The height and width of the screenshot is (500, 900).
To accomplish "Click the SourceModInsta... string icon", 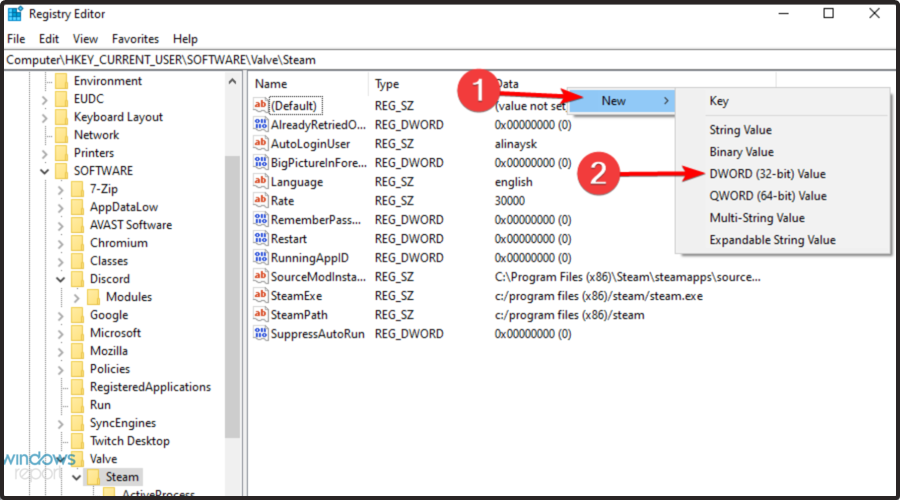I will pos(261,276).
